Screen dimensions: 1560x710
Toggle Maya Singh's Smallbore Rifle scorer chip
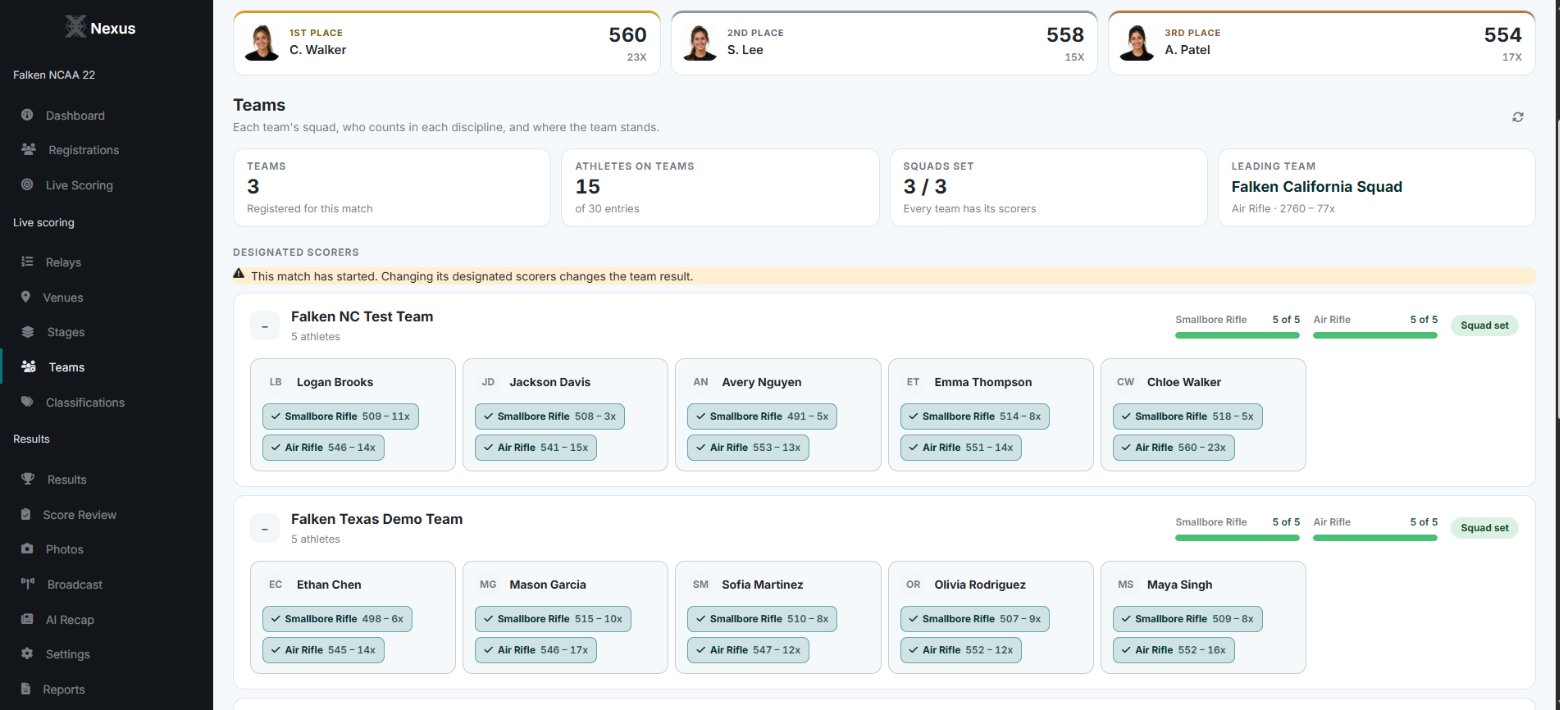click(x=1188, y=618)
